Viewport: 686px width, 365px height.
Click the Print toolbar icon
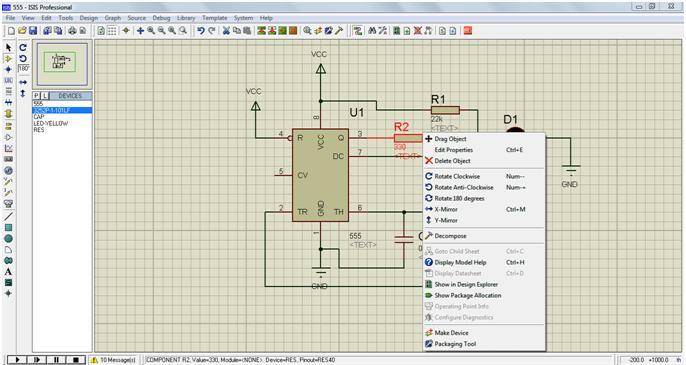72,31
